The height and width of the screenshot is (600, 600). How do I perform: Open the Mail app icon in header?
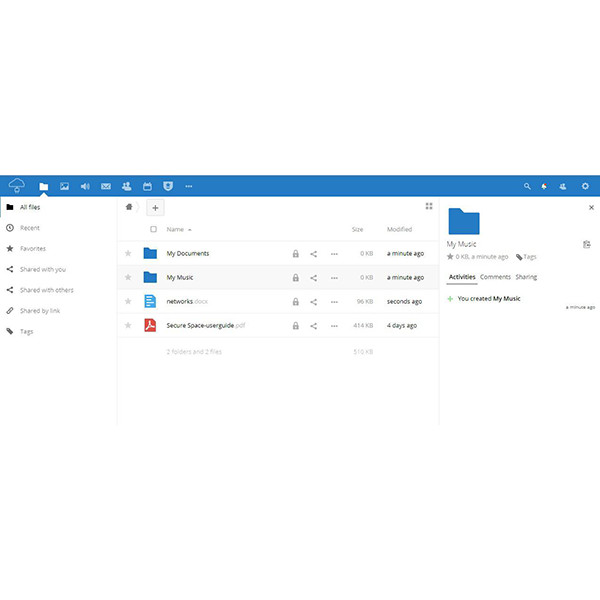[x=106, y=186]
